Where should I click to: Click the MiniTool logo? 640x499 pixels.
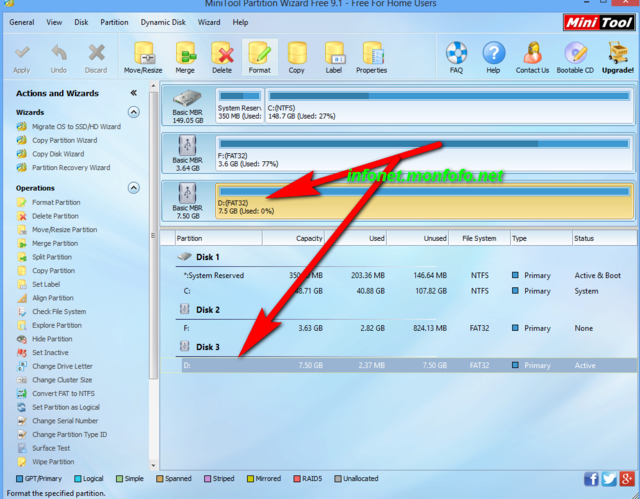(599, 22)
